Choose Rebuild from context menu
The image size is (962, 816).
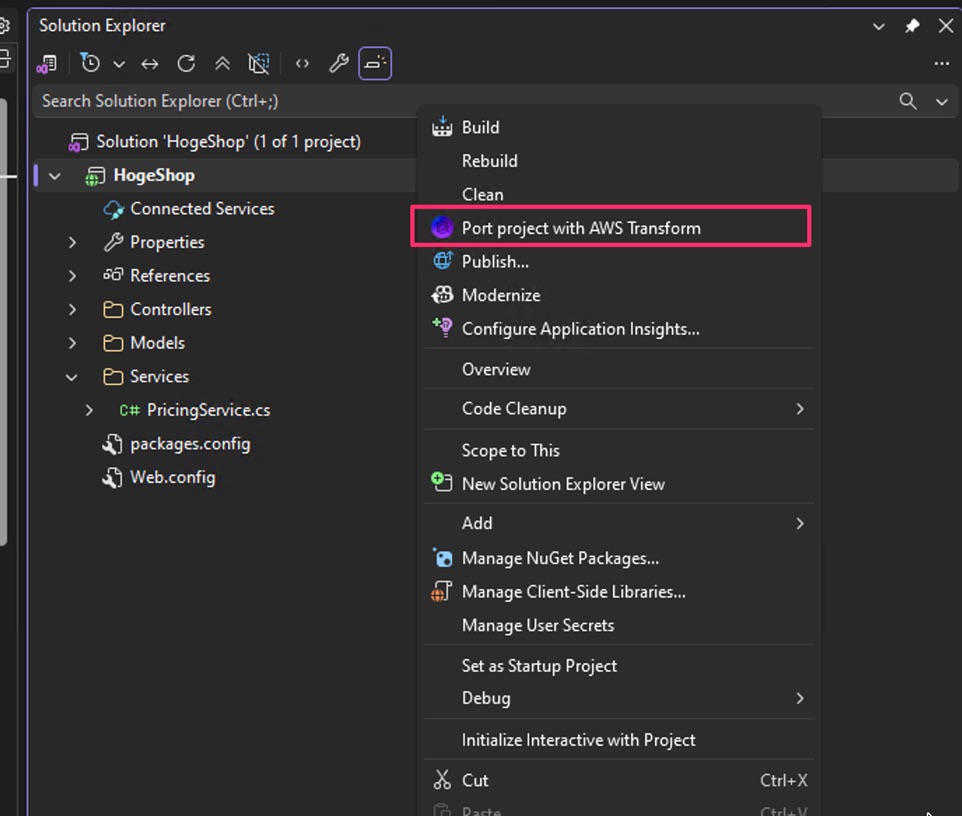tap(618, 161)
